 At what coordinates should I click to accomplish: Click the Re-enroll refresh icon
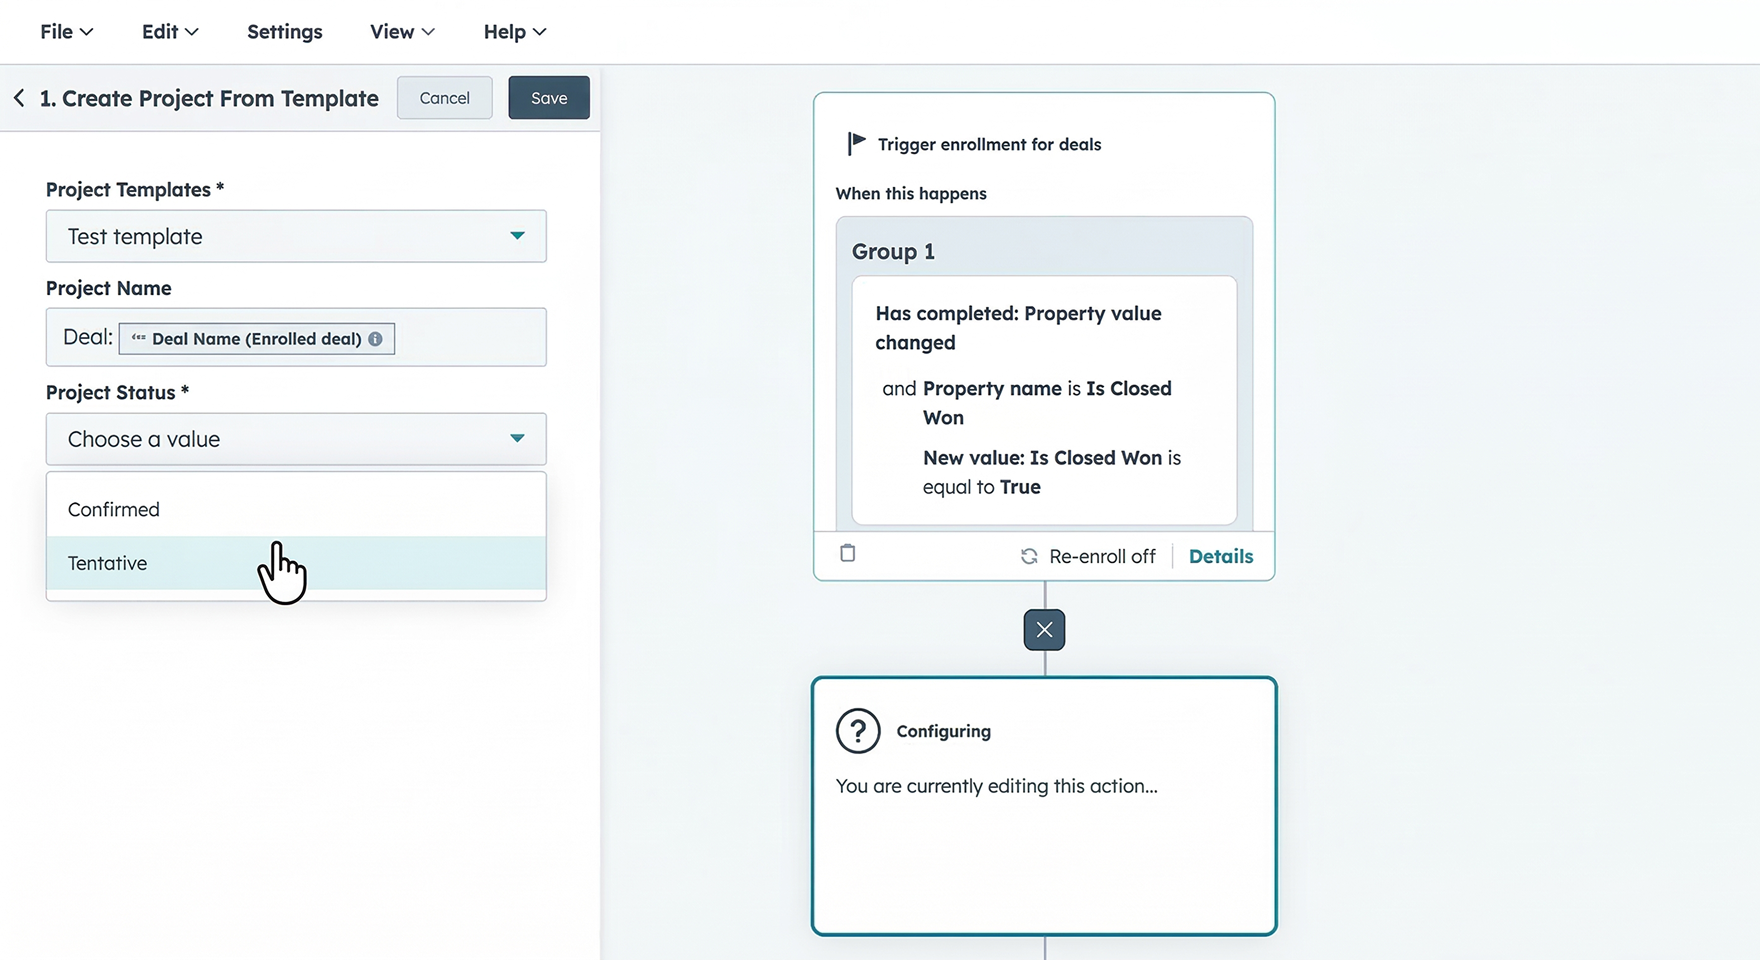coord(1028,557)
